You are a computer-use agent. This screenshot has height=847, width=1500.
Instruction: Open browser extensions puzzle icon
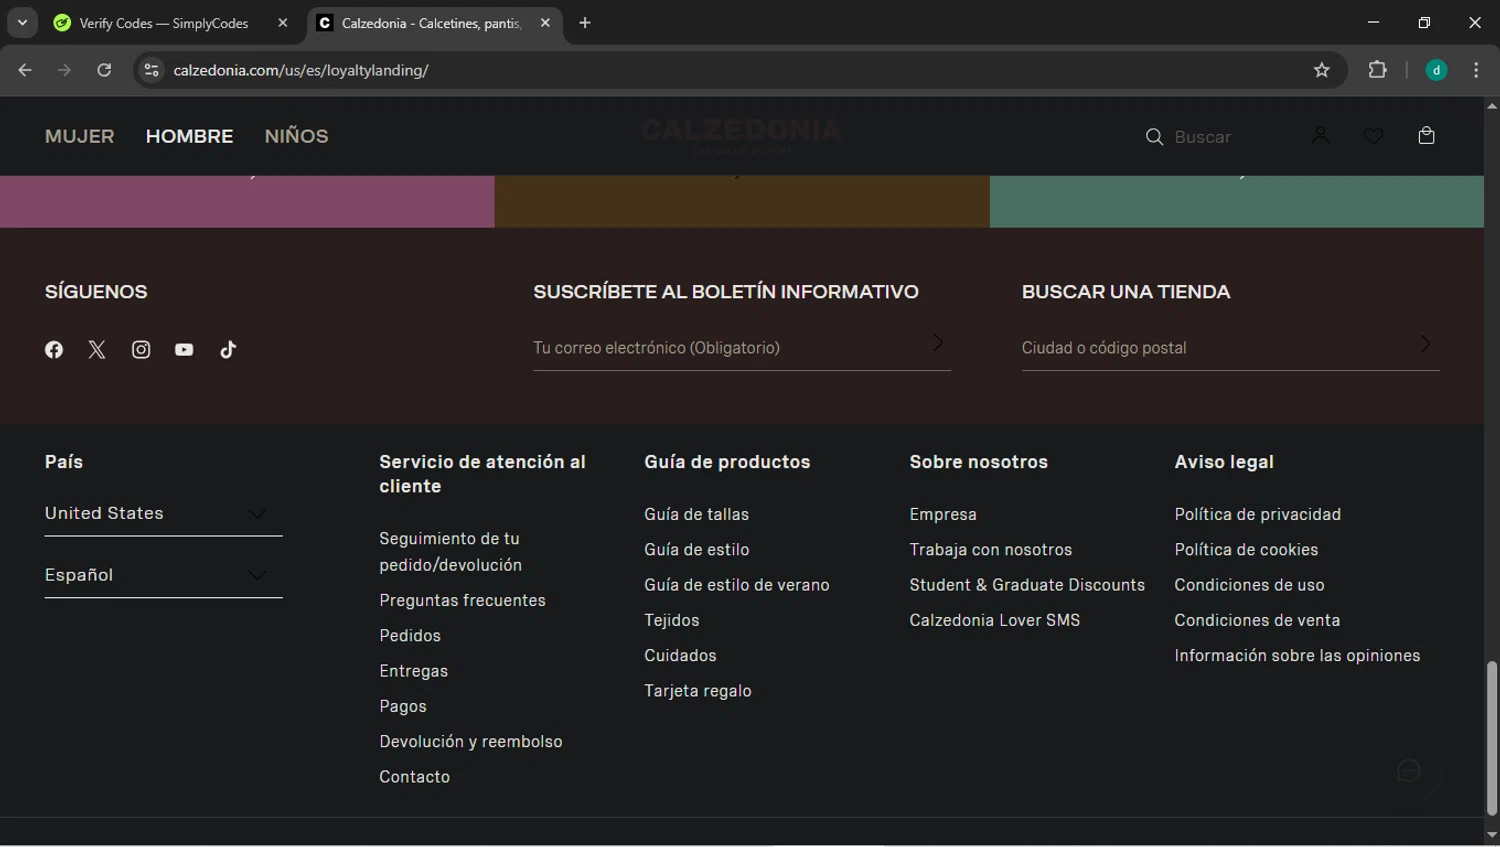[1378, 70]
